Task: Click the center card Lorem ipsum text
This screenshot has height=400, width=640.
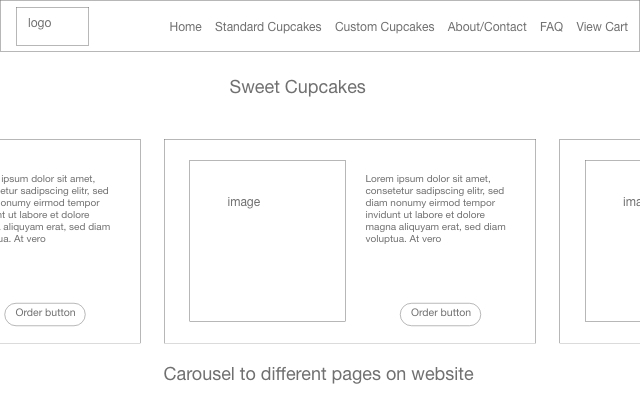Action: pos(435,209)
